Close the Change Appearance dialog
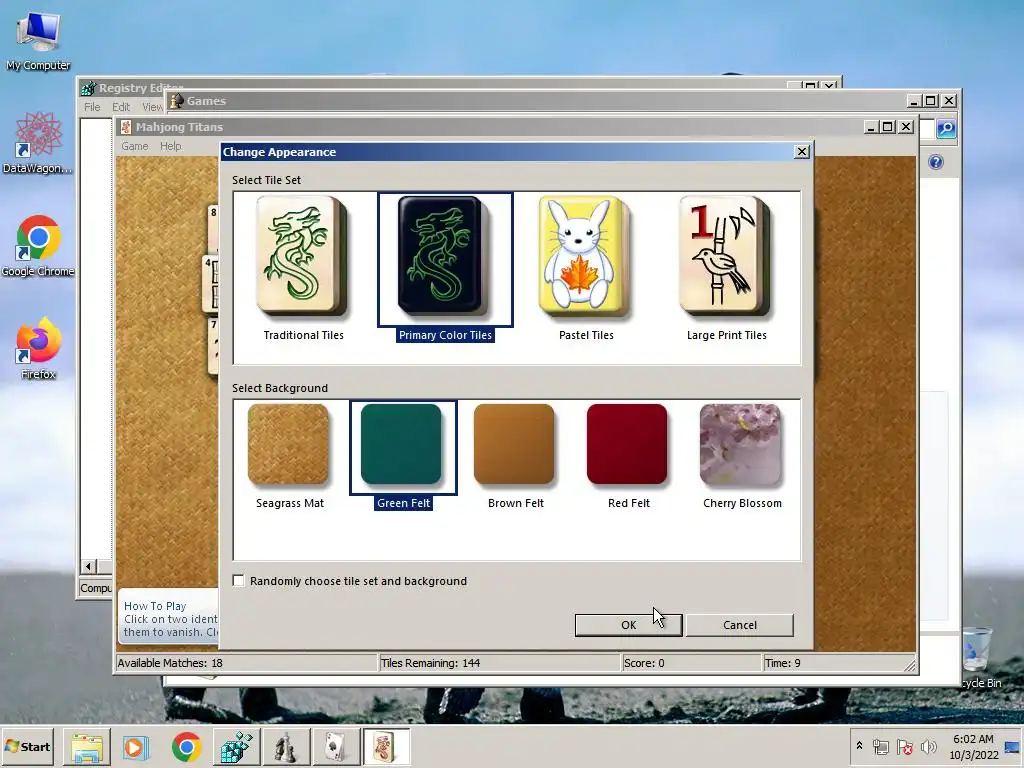Viewport: 1024px width, 768px height. [802, 152]
